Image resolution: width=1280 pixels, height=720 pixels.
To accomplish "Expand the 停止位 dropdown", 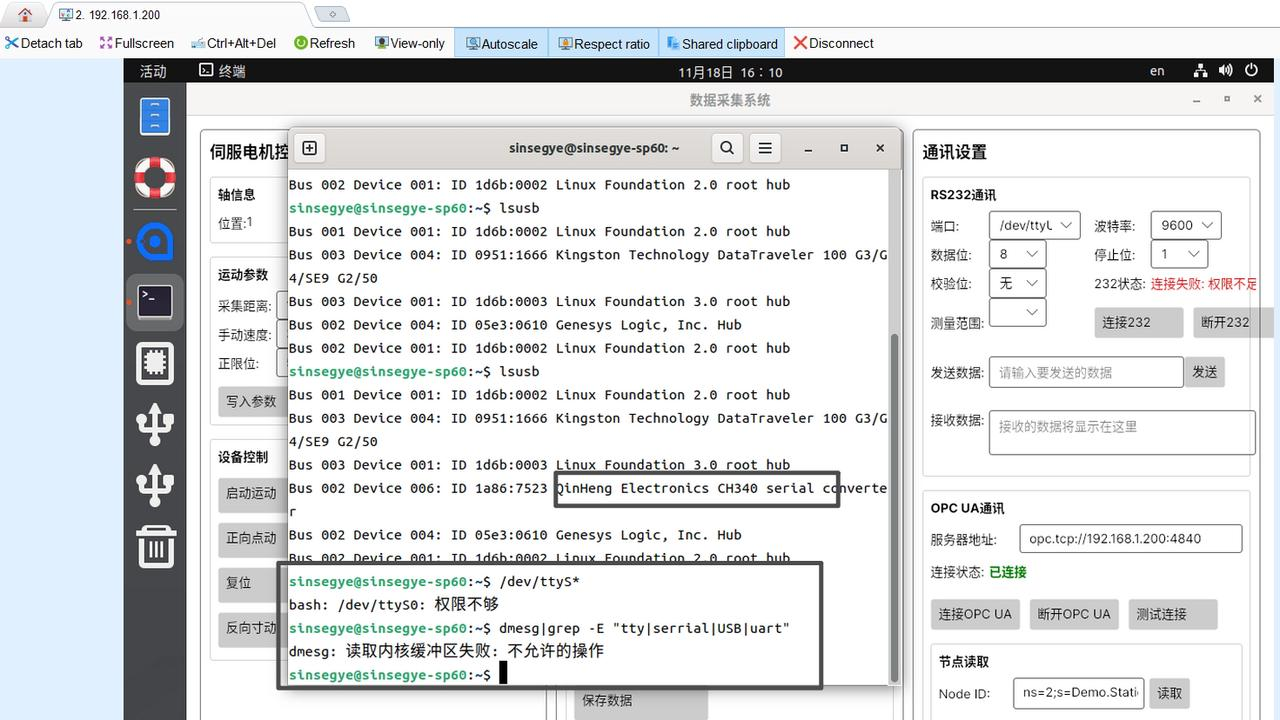I will tap(1179, 254).
